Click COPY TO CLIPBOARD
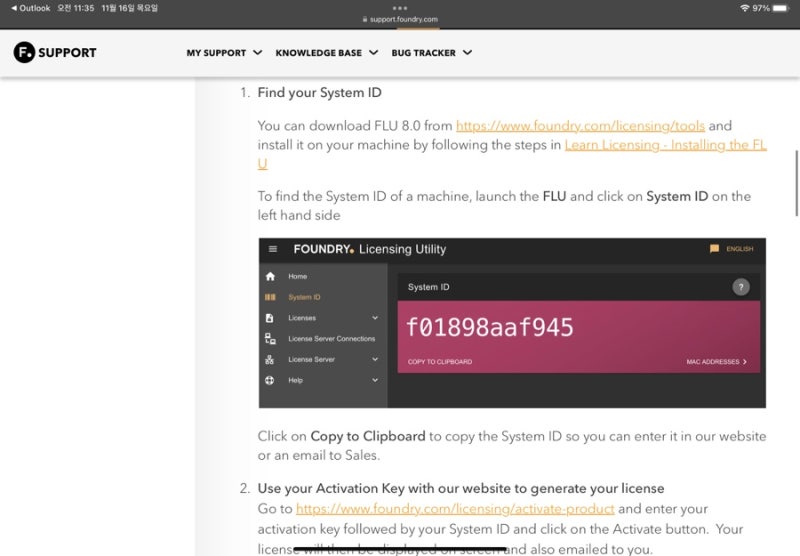800x556 pixels. pos(440,362)
